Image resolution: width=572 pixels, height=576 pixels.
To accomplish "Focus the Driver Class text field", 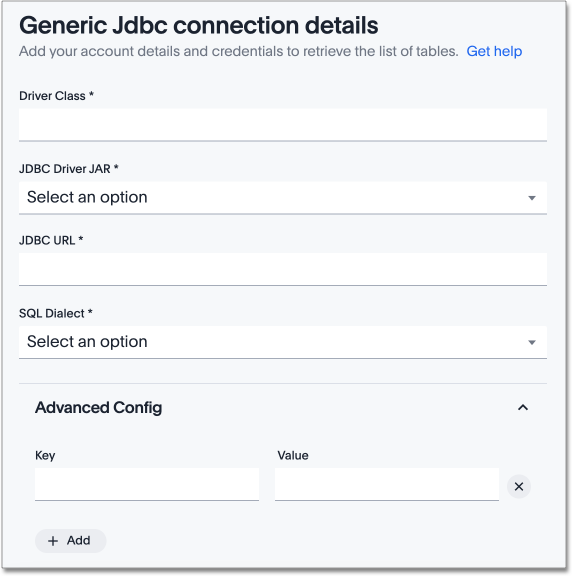I will [x=283, y=125].
